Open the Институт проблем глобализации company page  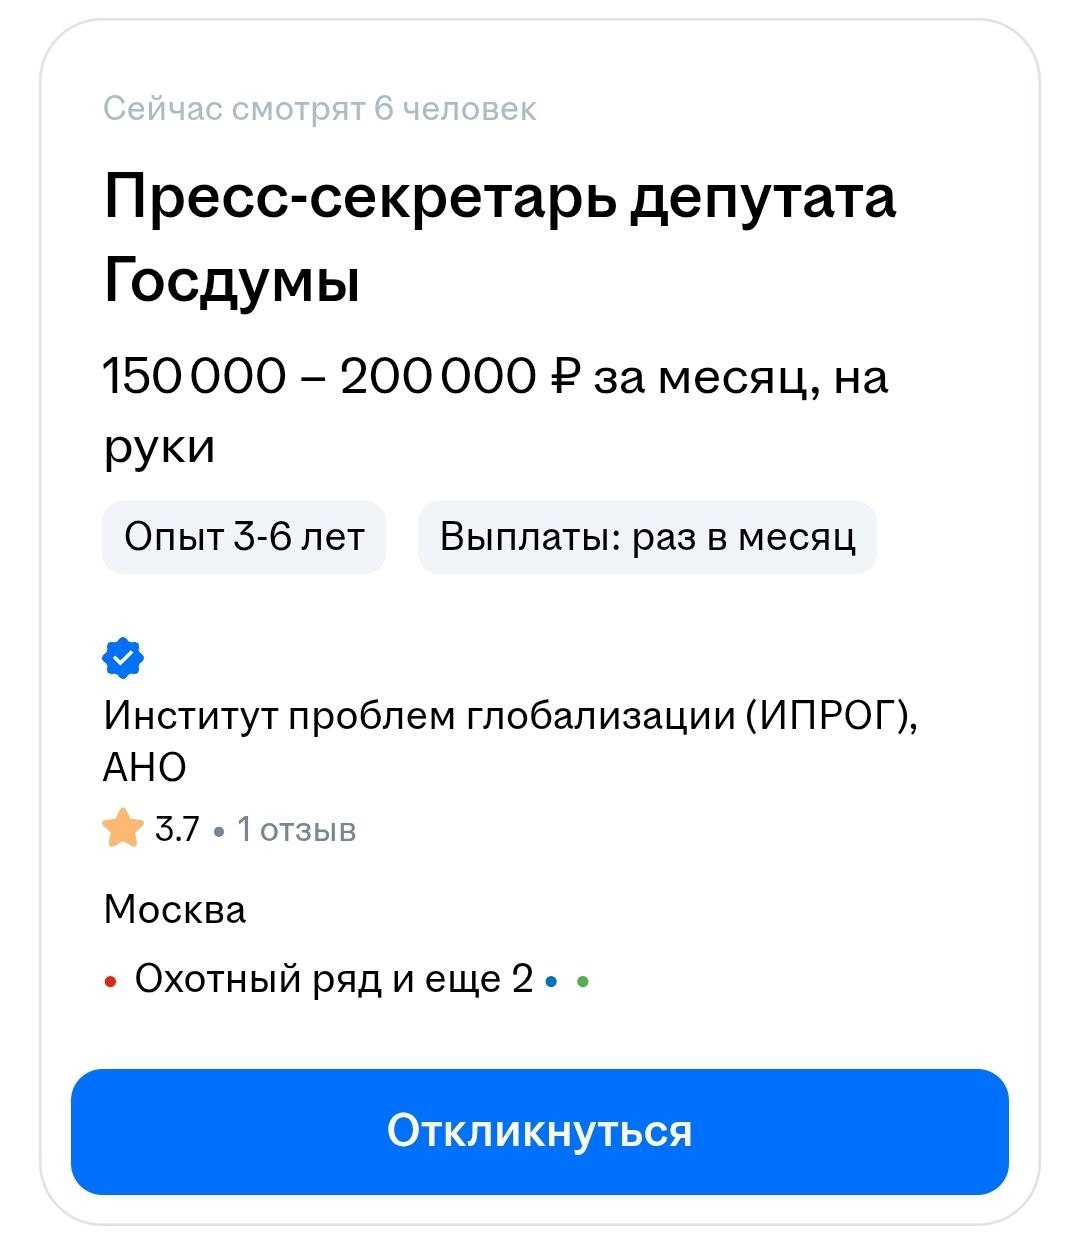click(x=510, y=716)
